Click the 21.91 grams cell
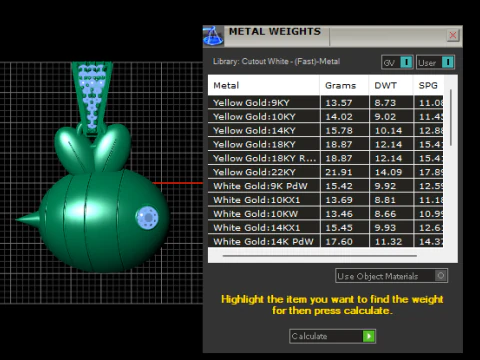The height and width of the screenshot is (360, 480). point(345,172)
